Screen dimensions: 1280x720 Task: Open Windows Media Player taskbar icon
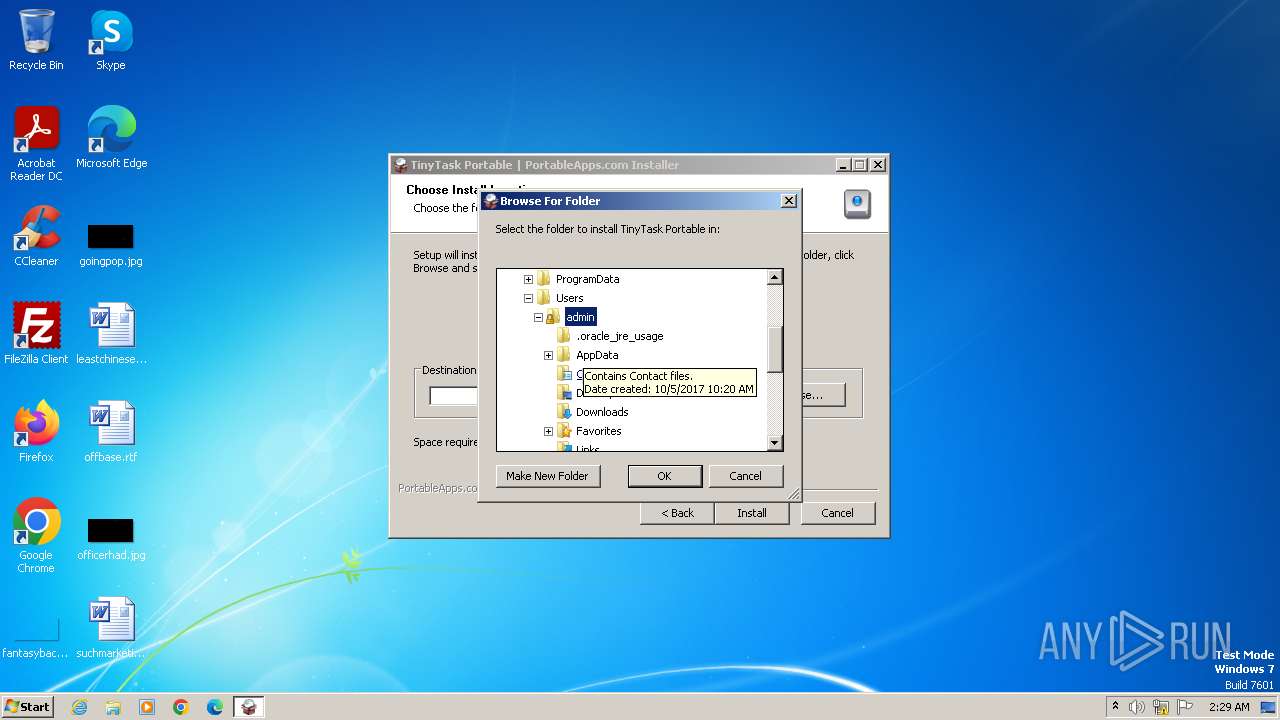147,707
